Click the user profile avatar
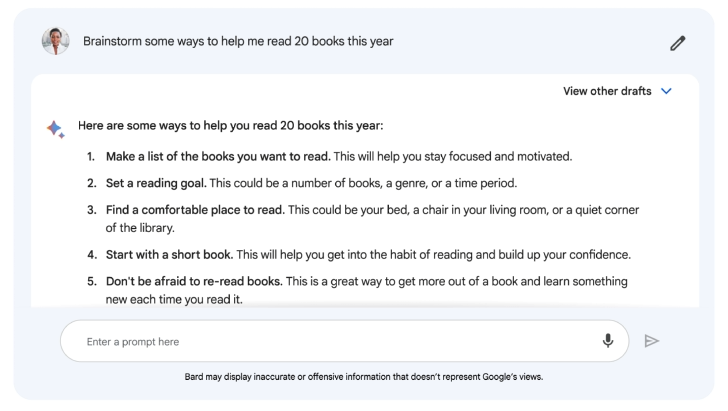The width and height of the screenshot is (728, 411). (56, 41)
